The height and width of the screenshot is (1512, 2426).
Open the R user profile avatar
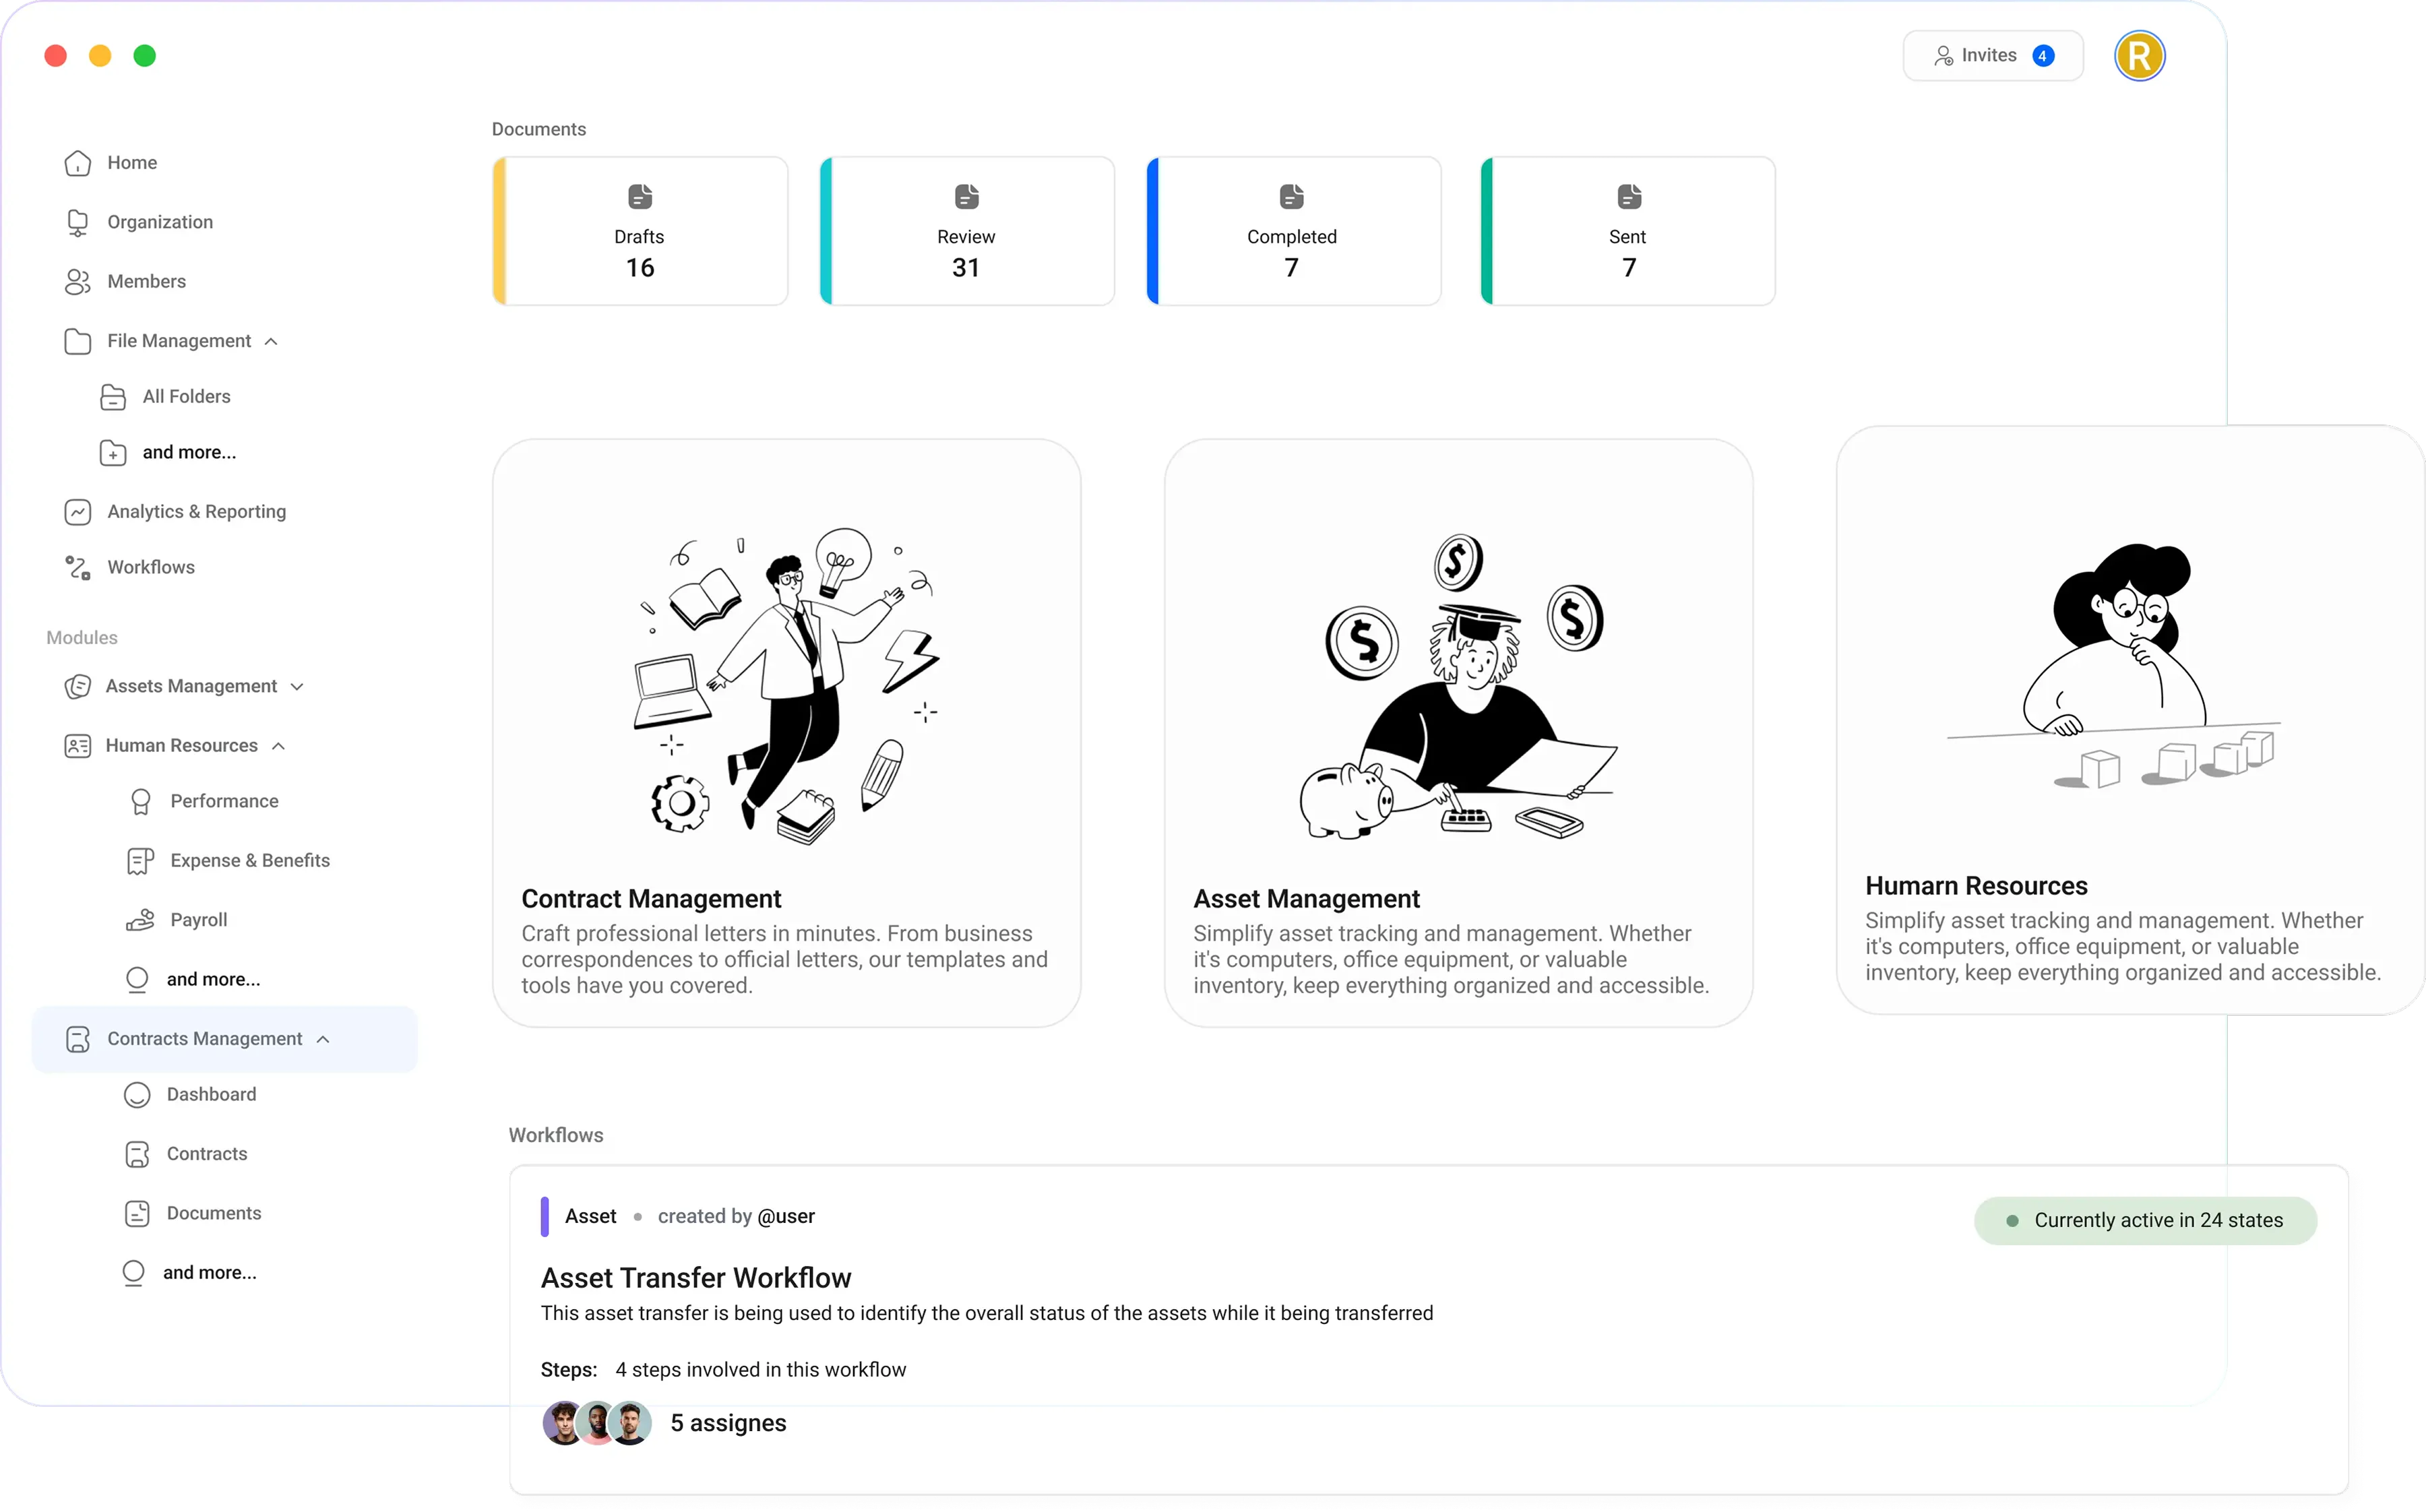[x=2139, y=56]
